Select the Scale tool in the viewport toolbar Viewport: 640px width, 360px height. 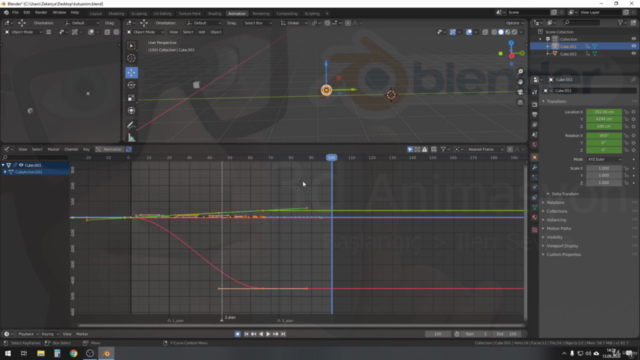point(131,98)
